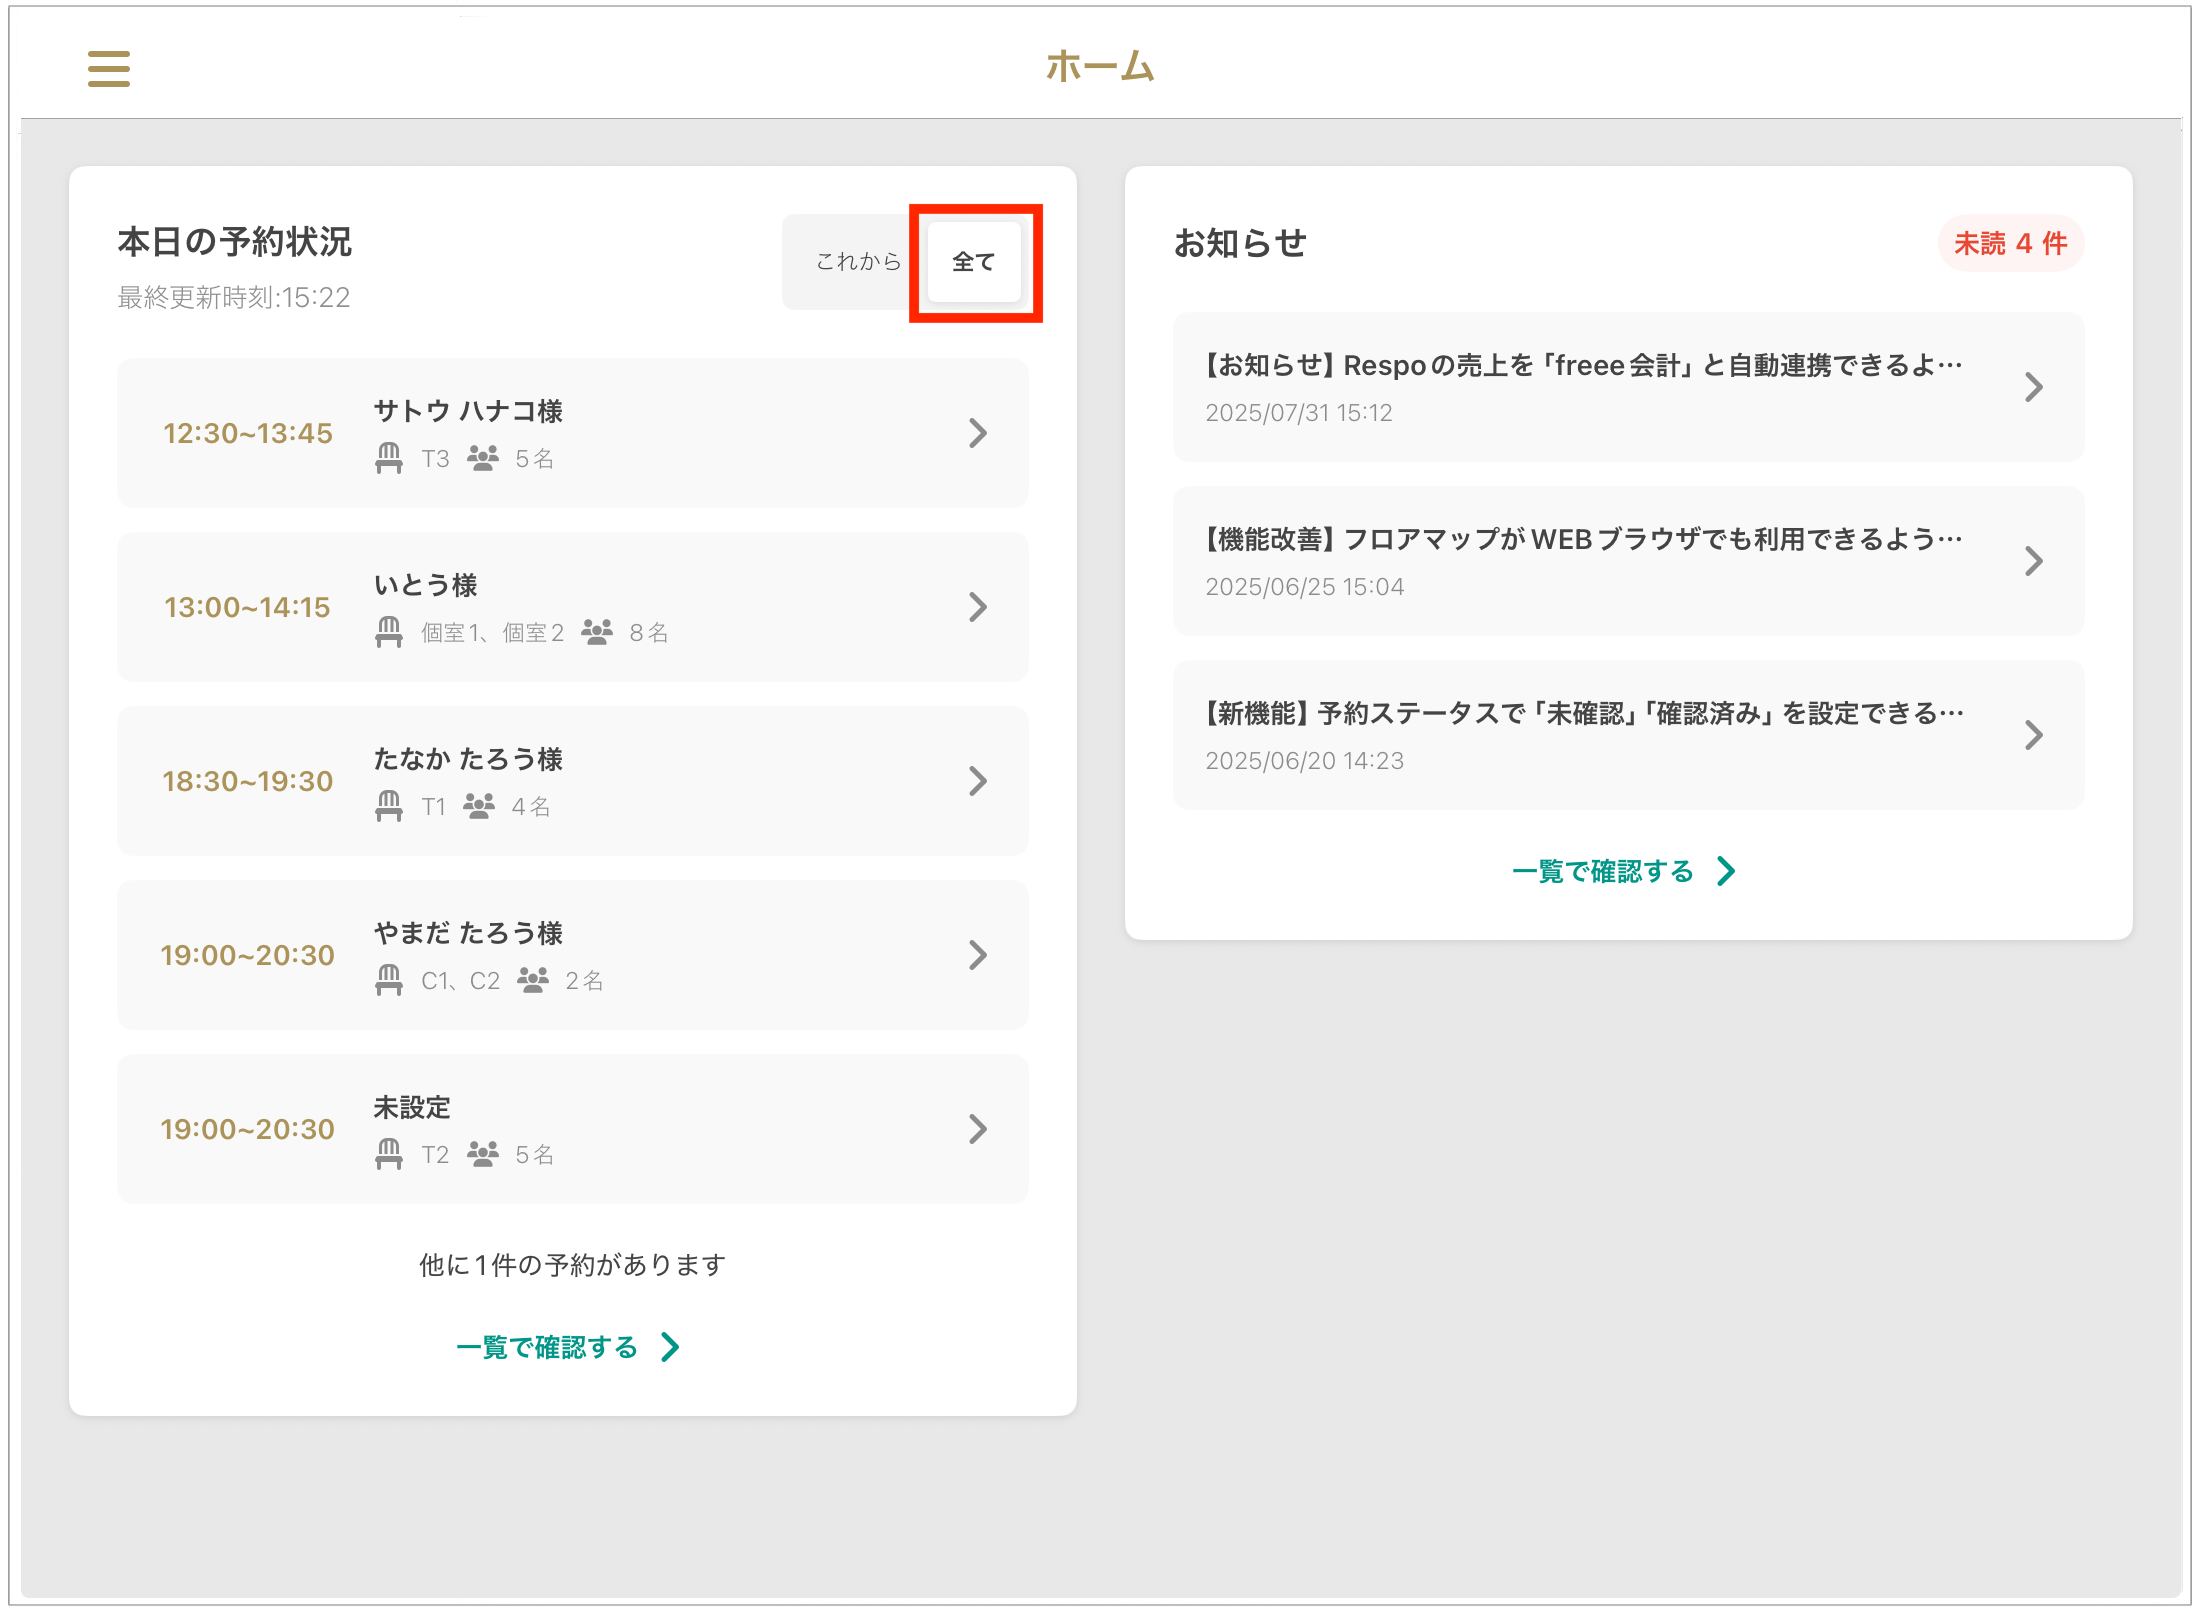
Task: Open フロアマップ機能改善 notice arrow
Action: (2033, 561)
